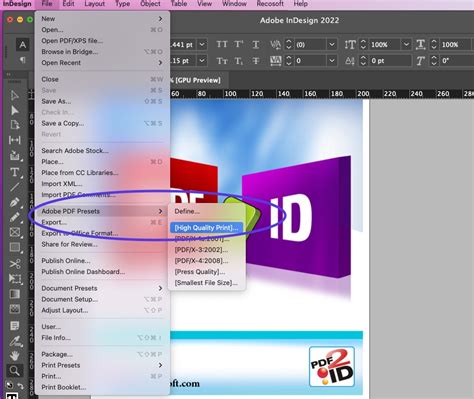This screenshot has width=474, height=399.
Task: Click Define in PDF Presets submenu
Action: click(187, 211)
